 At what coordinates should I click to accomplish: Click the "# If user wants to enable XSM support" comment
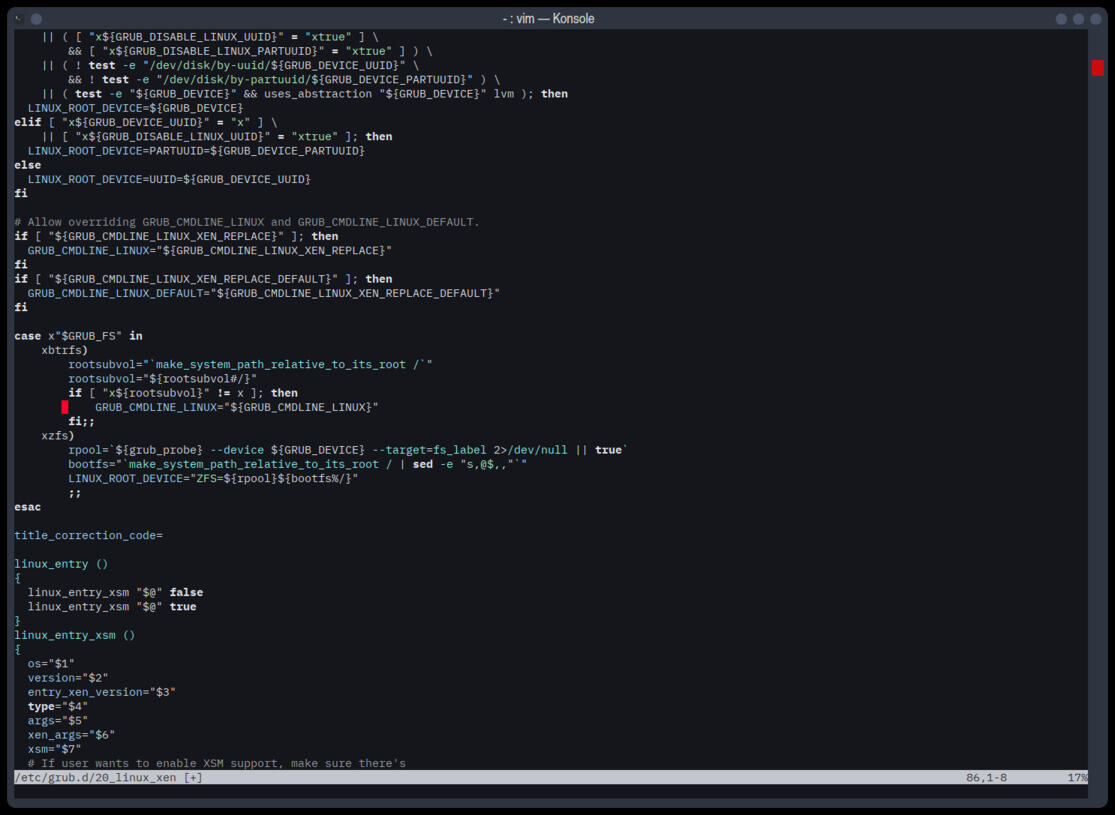tap(217, 763)
